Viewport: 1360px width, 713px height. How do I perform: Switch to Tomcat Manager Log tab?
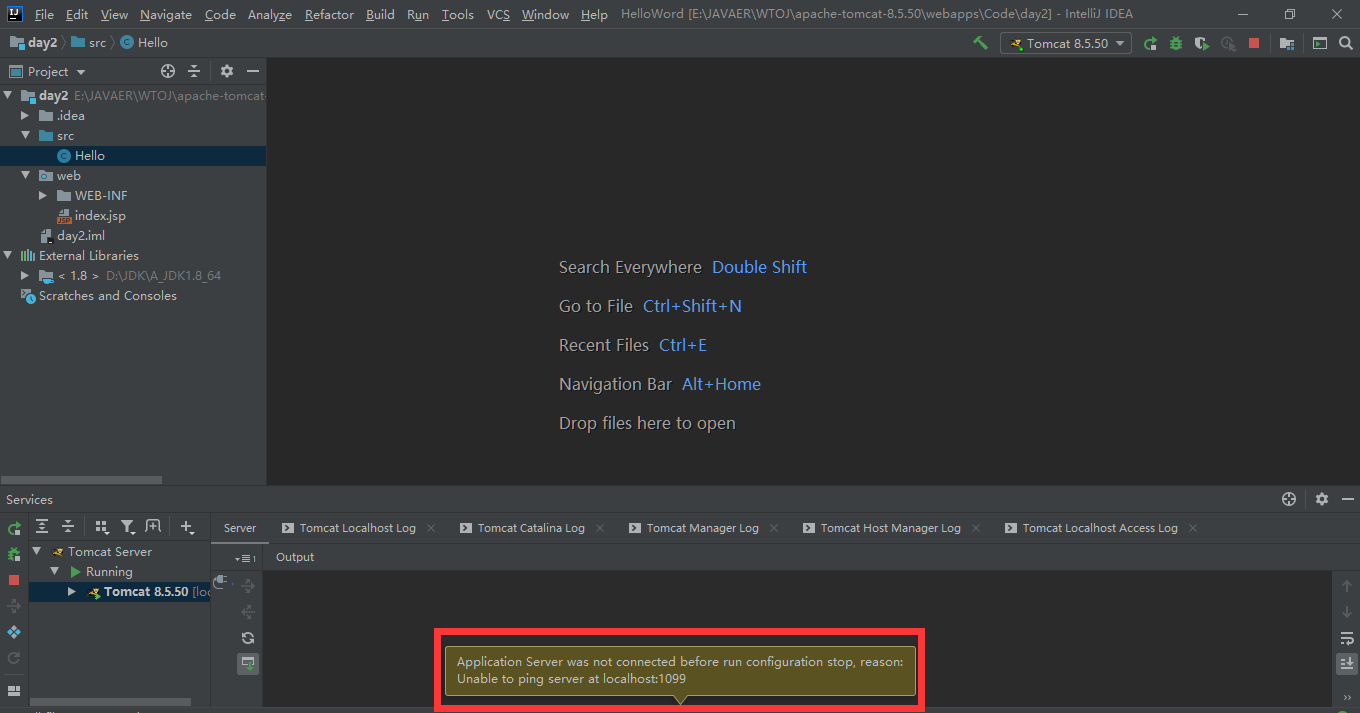(x=702, y=528)
